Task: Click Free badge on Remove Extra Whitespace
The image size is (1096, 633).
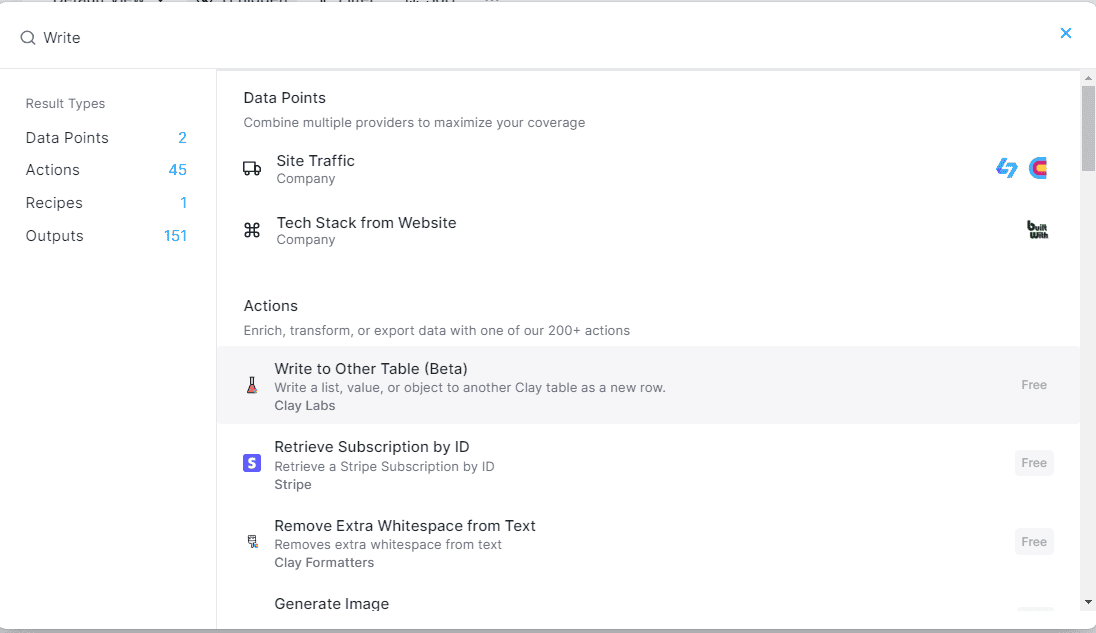Action: (x=1034, y=541)
